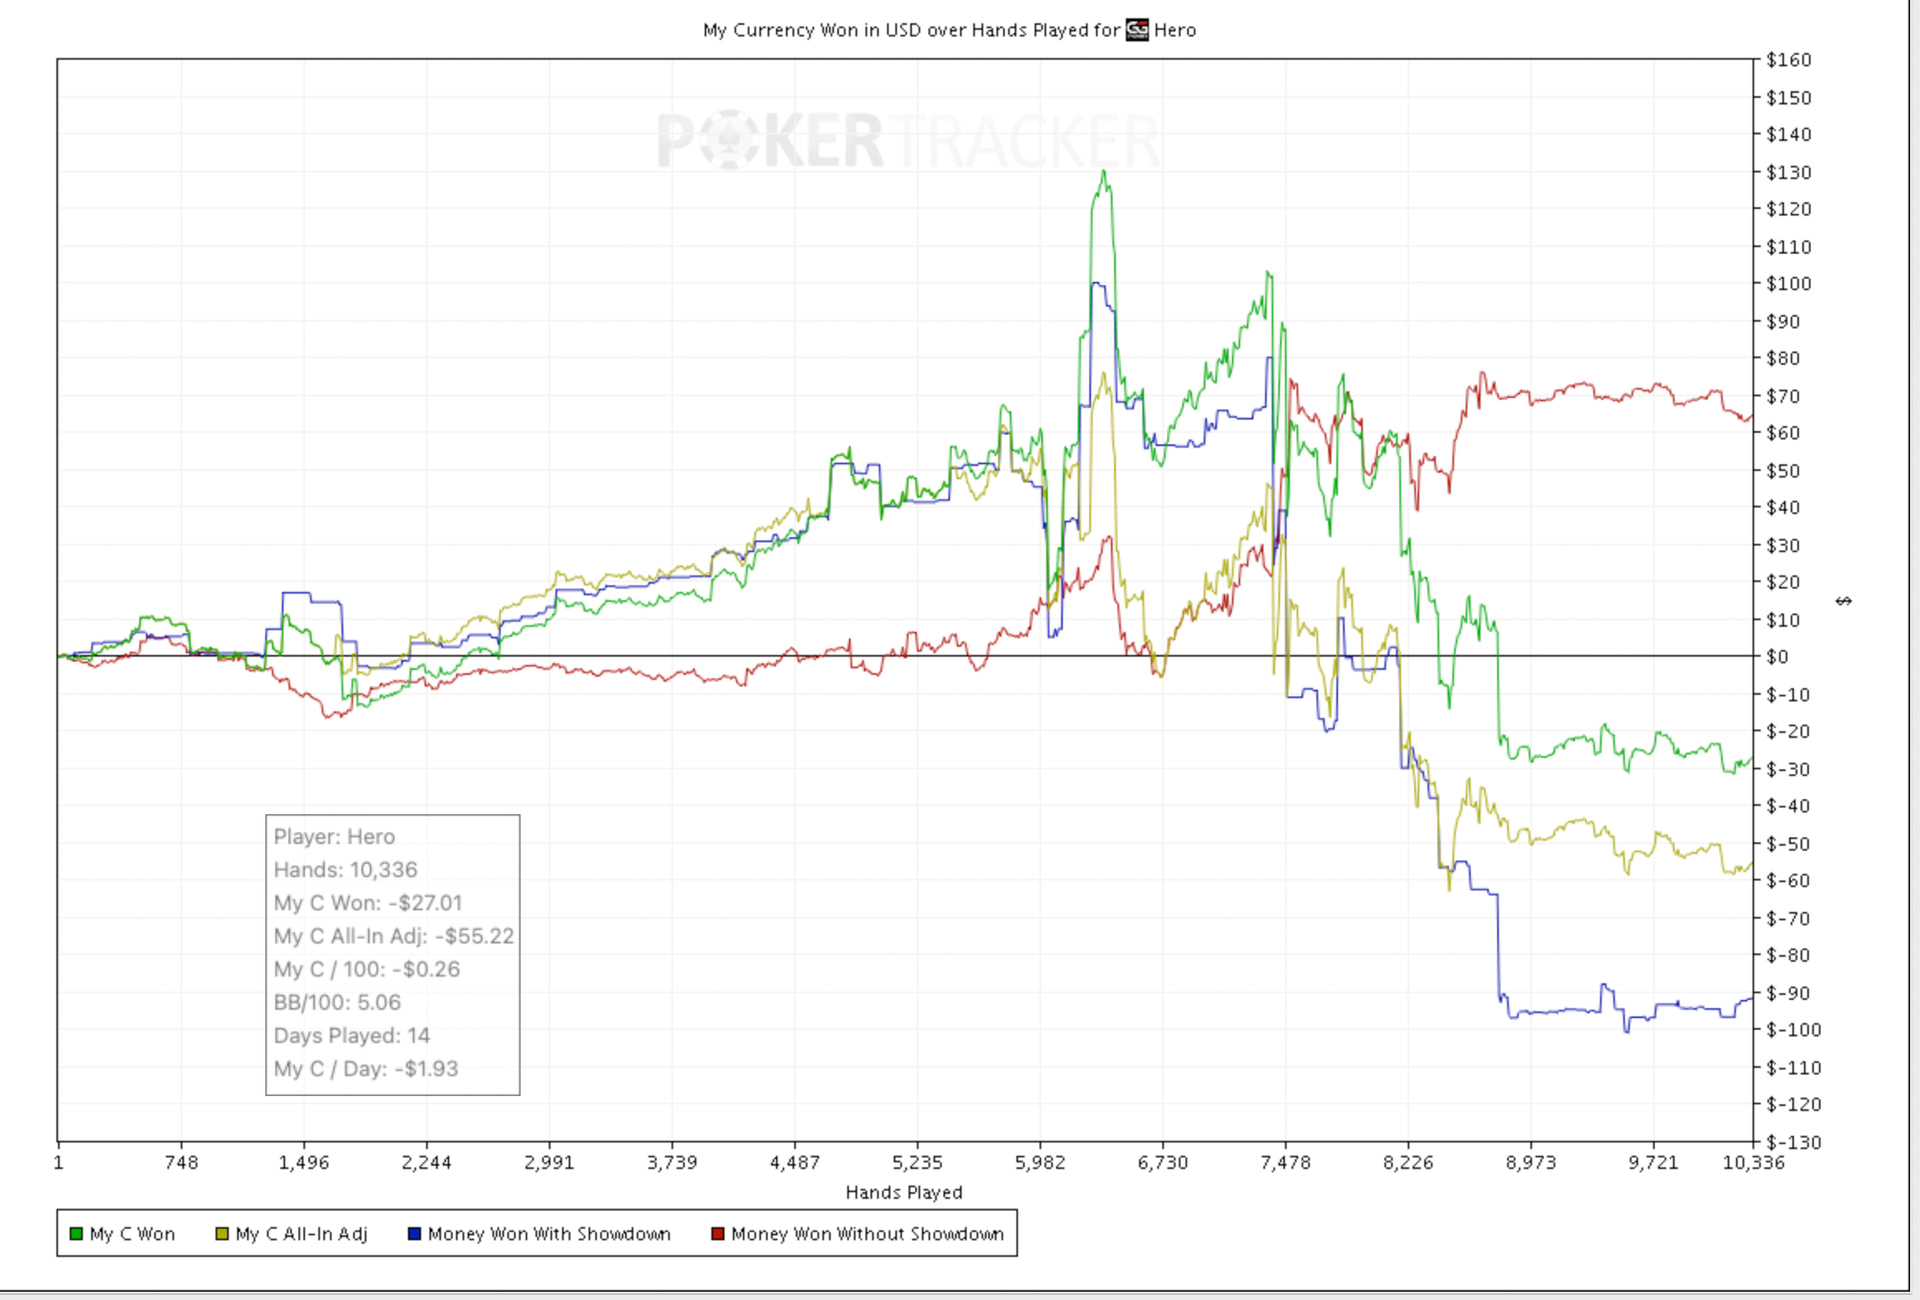The height and width of the screenshot is (1300, 1920).
Task: Click x-axis tick label '5,982'
Action: (1040, 1162)
